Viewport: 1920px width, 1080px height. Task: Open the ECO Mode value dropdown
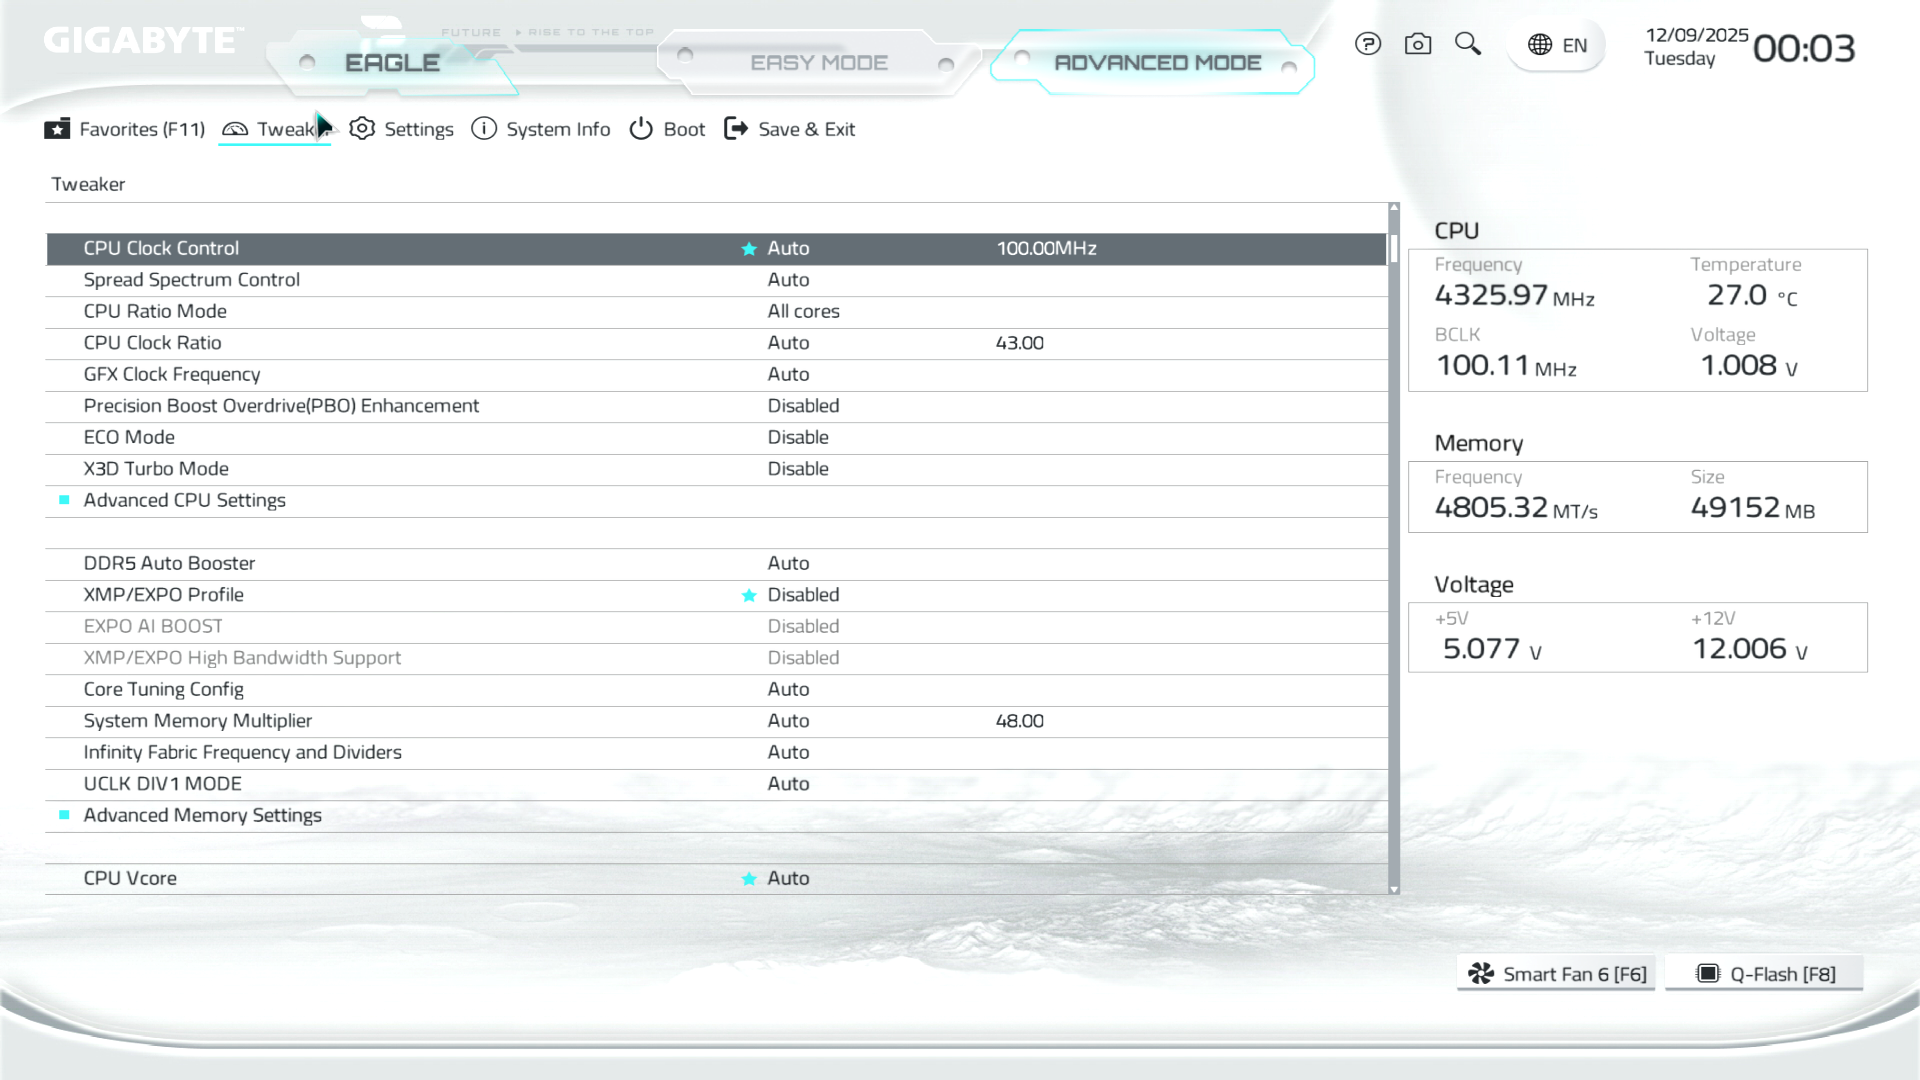[x=798, y=437]
